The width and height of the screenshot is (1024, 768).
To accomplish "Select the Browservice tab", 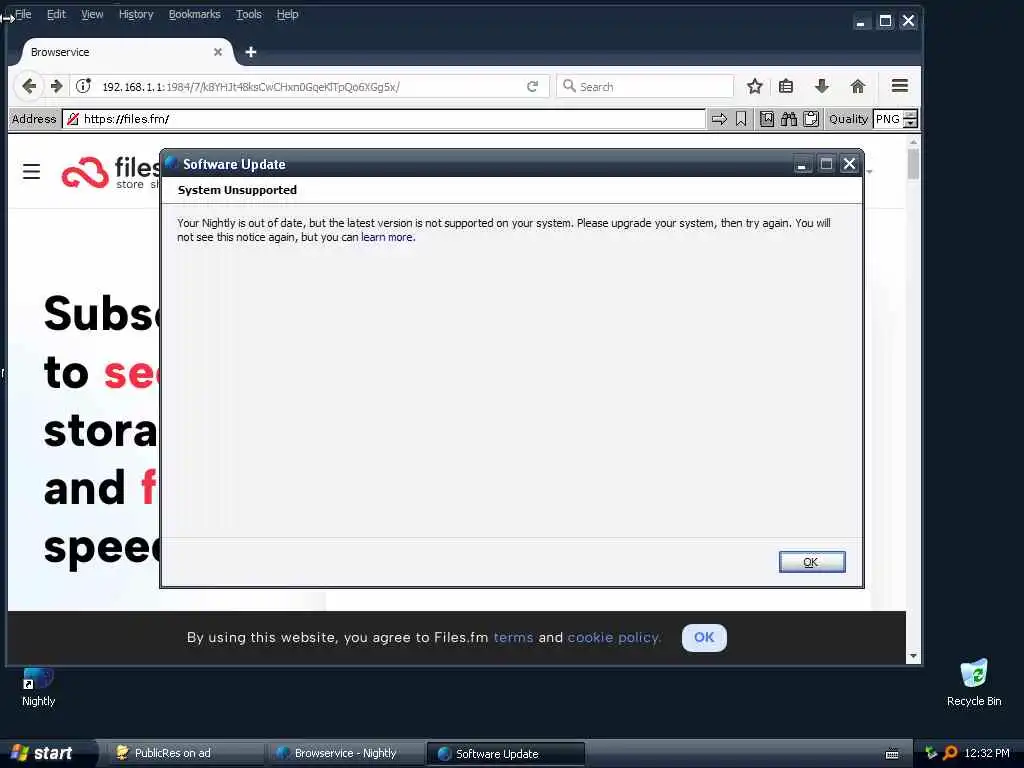I will (124, 52).
